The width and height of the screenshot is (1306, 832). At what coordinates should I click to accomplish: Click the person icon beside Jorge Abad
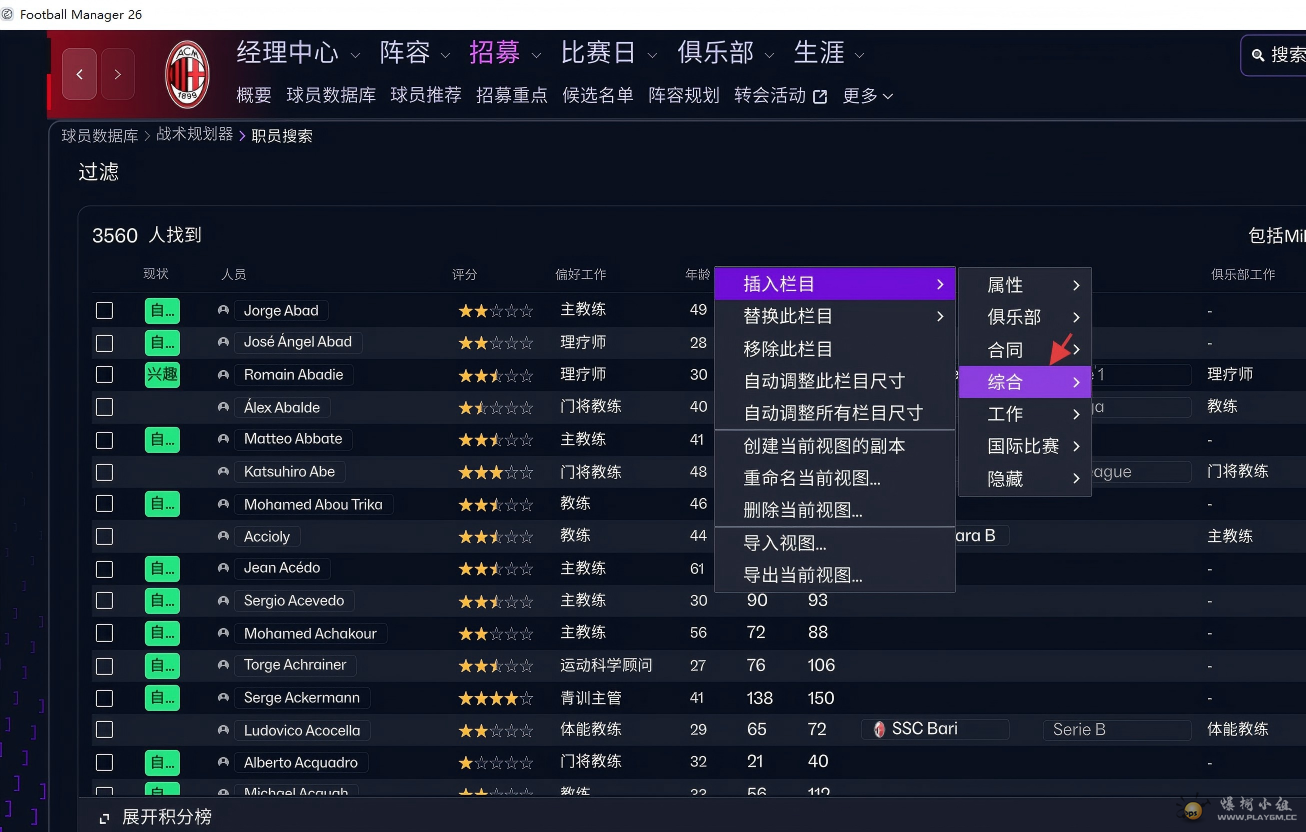click(x=224, y=310)
